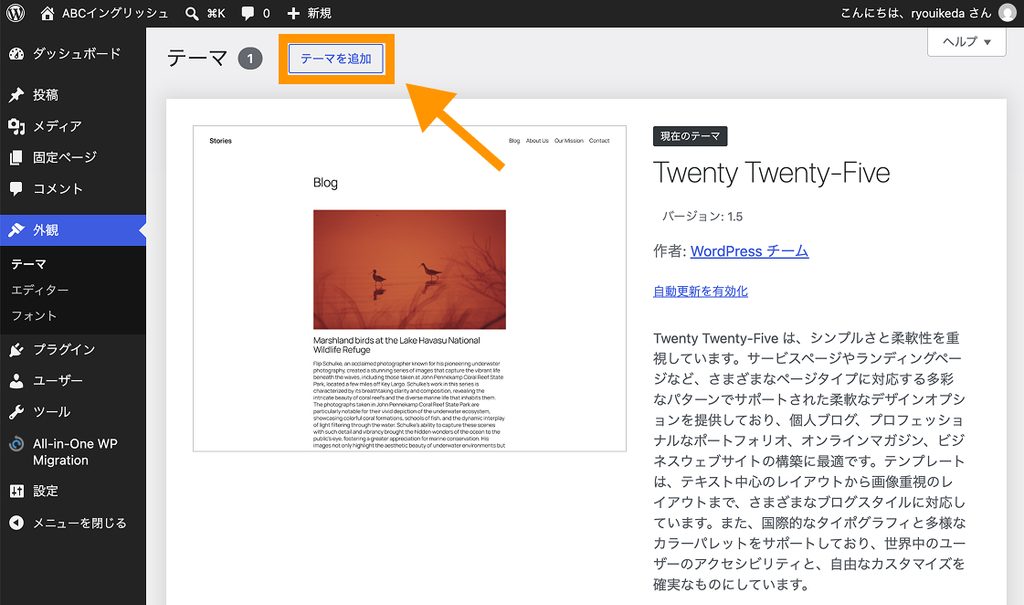The image size is (1024, 605).
Task: Click the plus icon for new content
Action: point(294,13)
